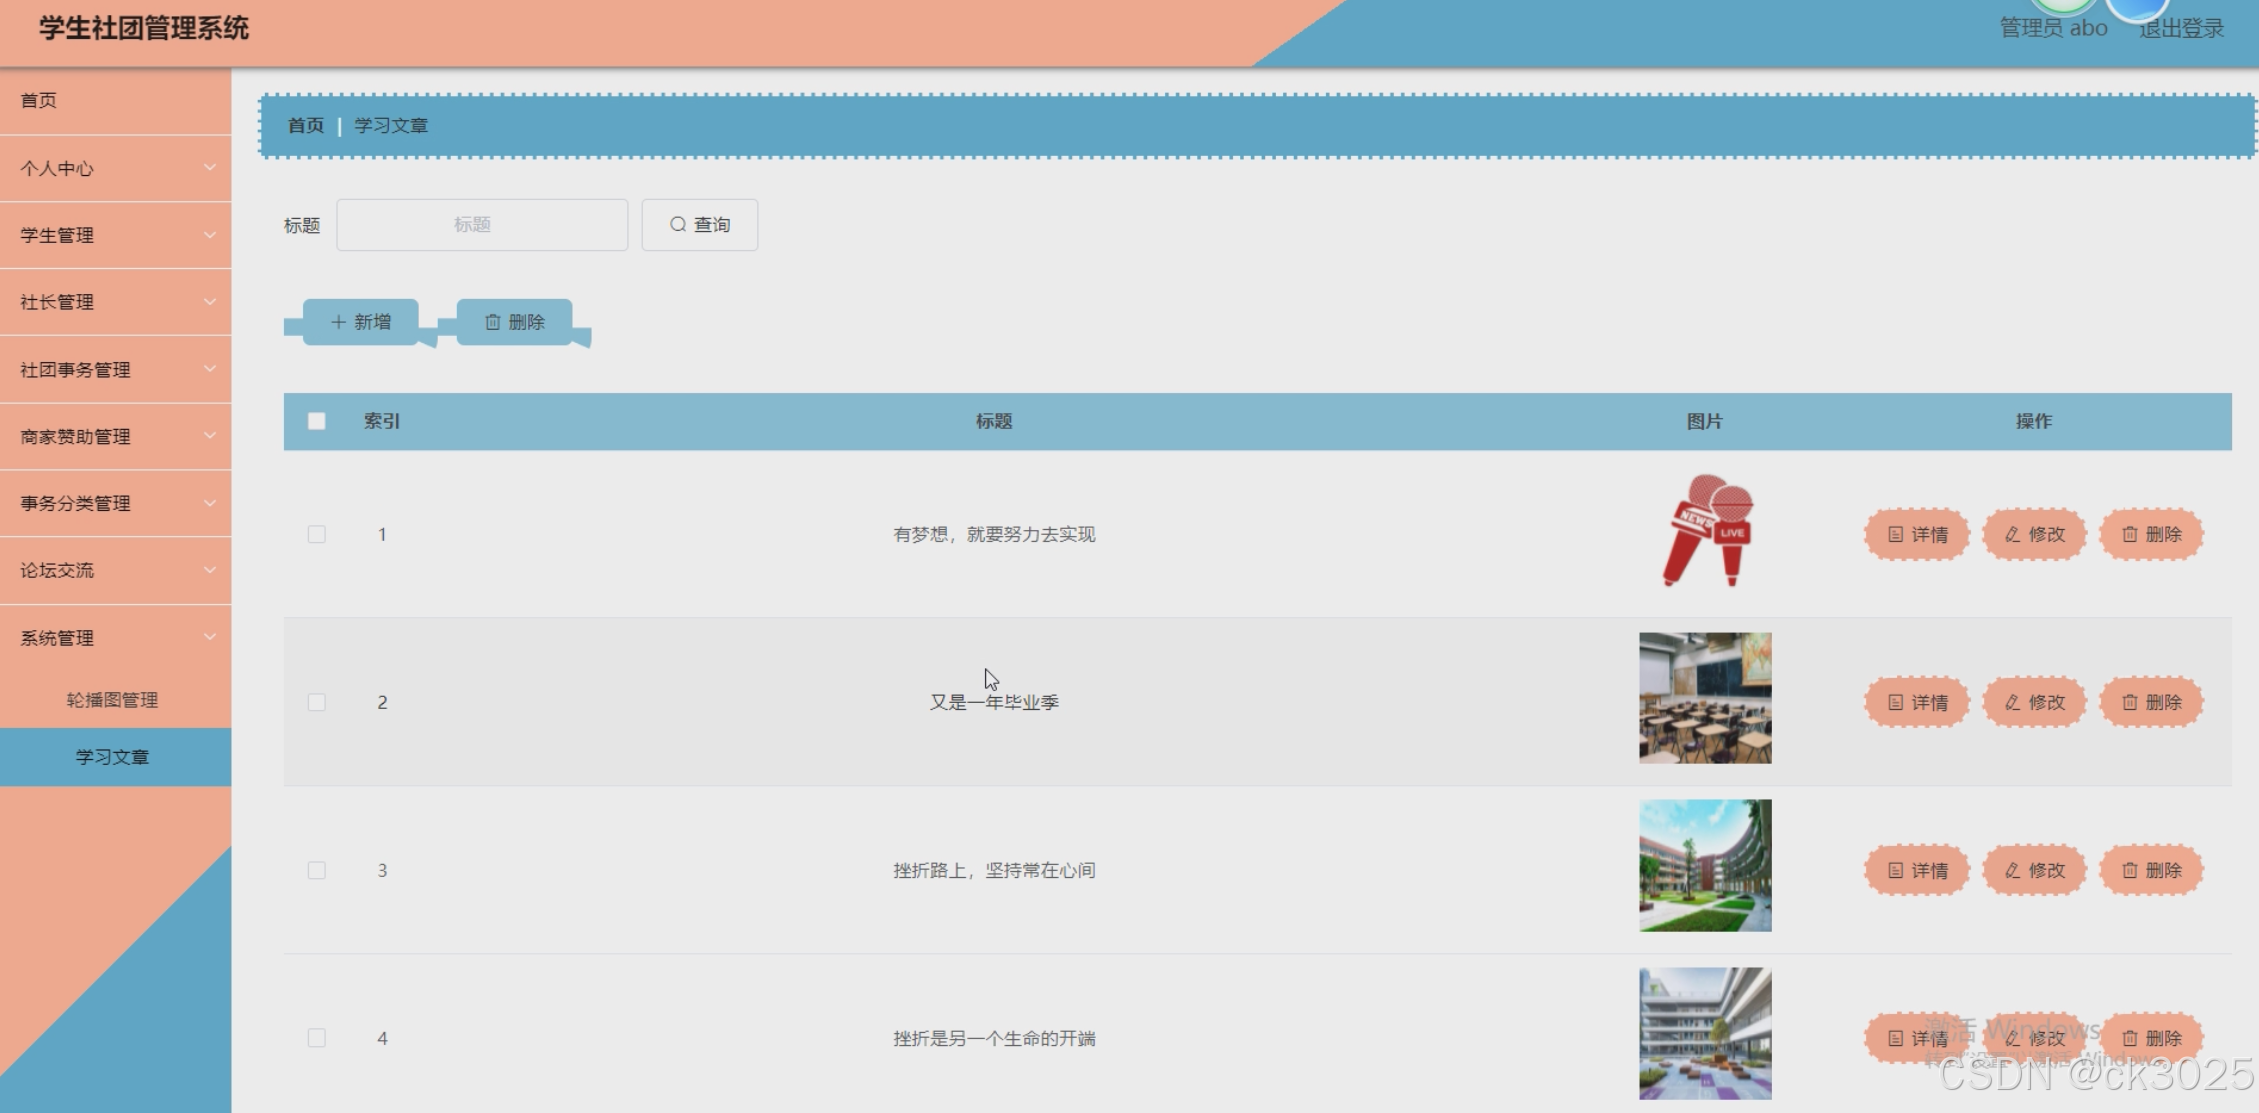Viewport: 2259px width, 1113px height.
Task: Click 退出登录 to log out
Action: [2181, 29]
